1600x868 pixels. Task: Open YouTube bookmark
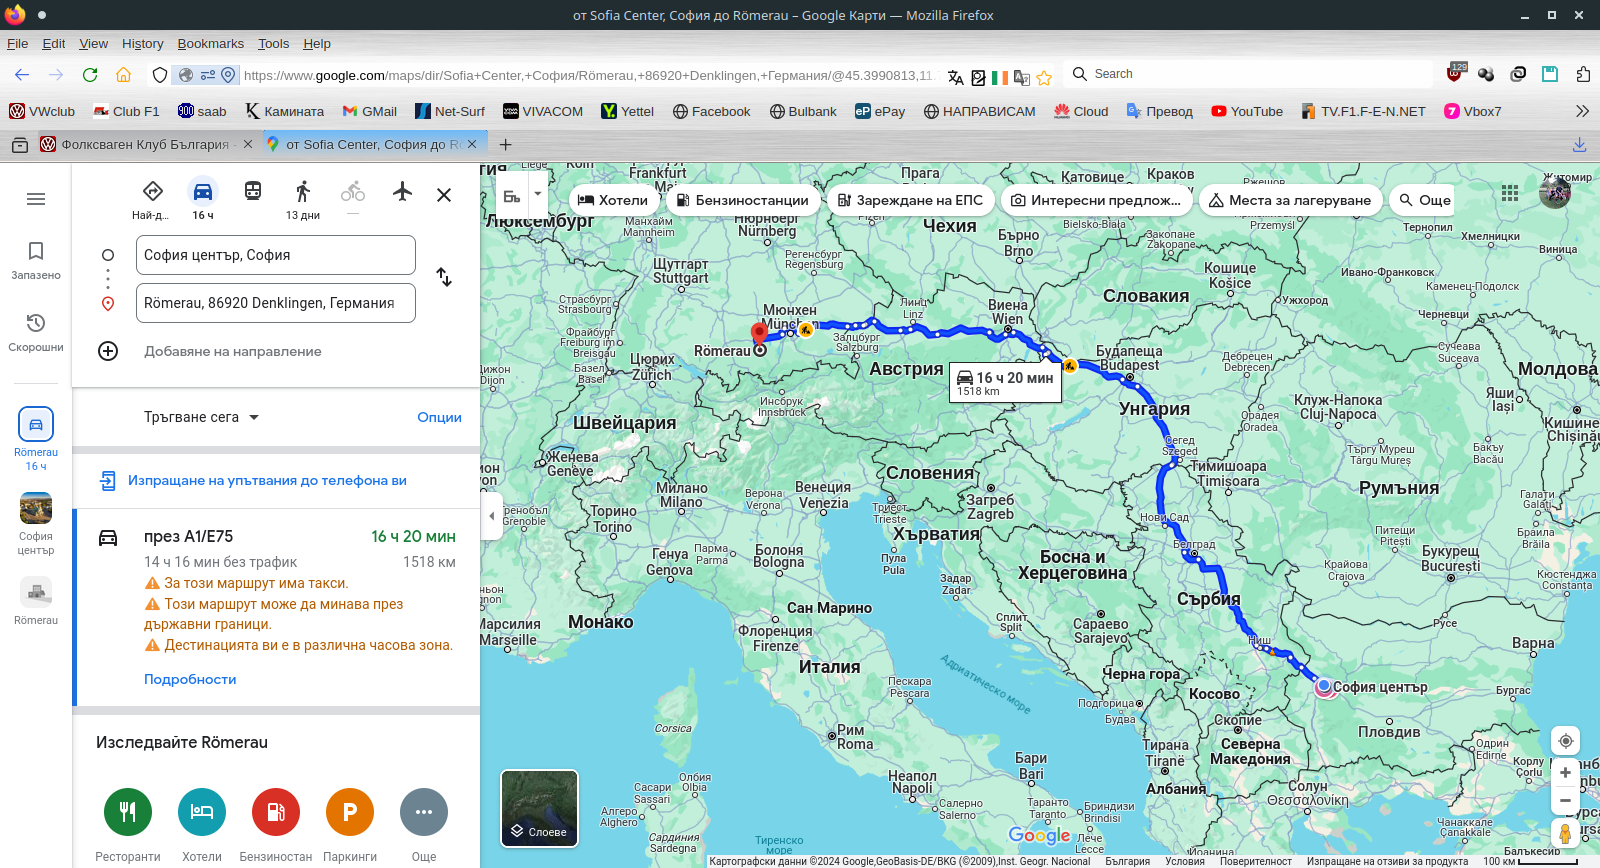pyautogui.click(x=1246, y=111)
